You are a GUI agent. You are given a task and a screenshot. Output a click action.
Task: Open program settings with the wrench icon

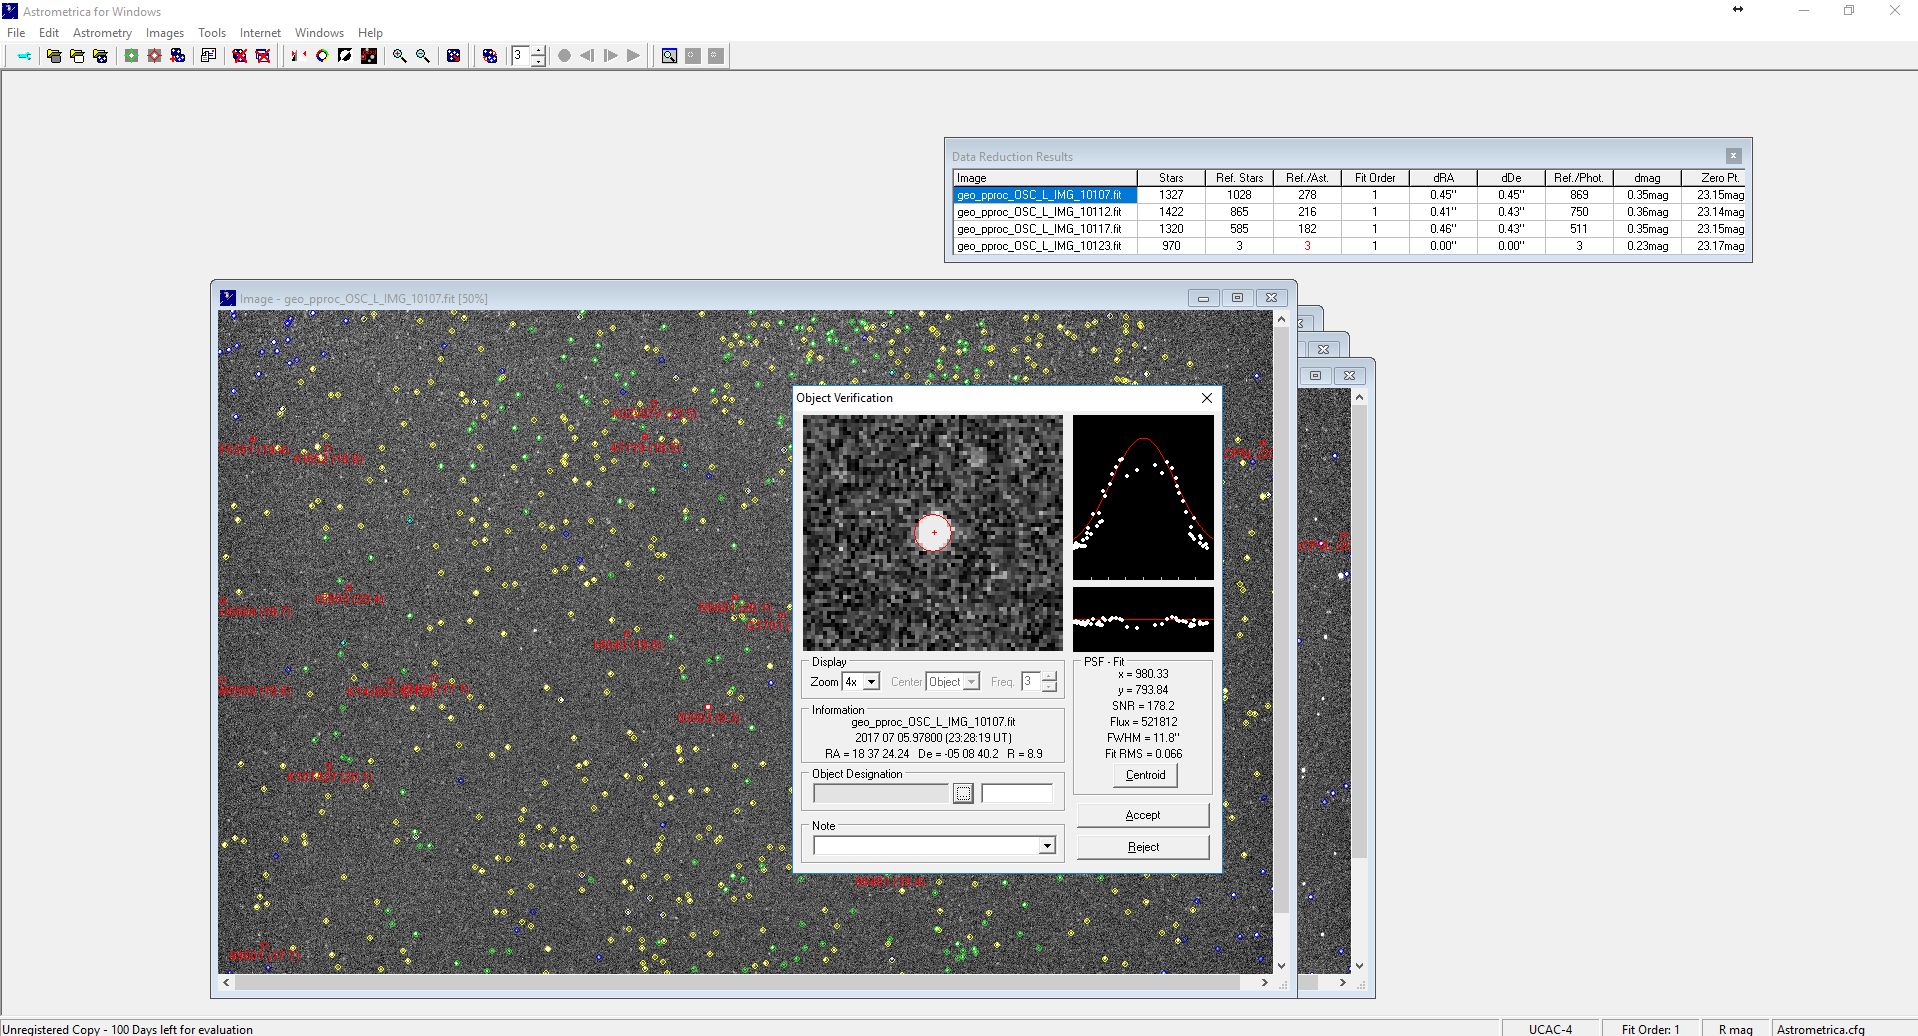tap(24, 56)
